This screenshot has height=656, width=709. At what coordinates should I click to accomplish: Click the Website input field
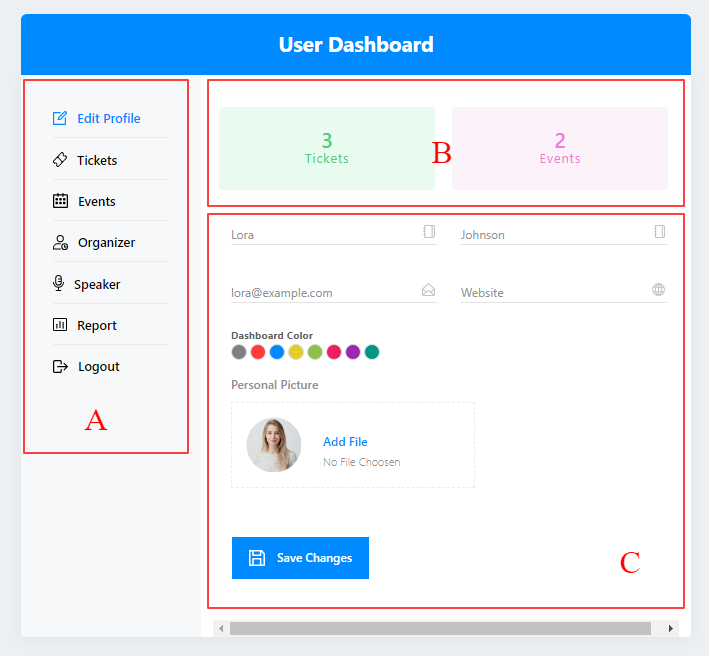coord(564,293)
